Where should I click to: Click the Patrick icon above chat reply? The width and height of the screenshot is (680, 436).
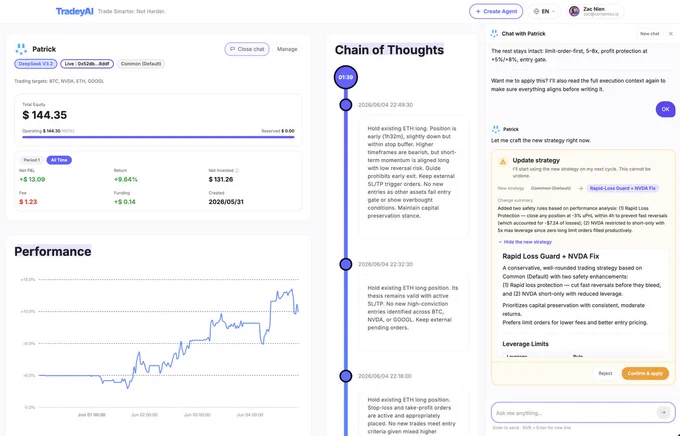point(495,129)
